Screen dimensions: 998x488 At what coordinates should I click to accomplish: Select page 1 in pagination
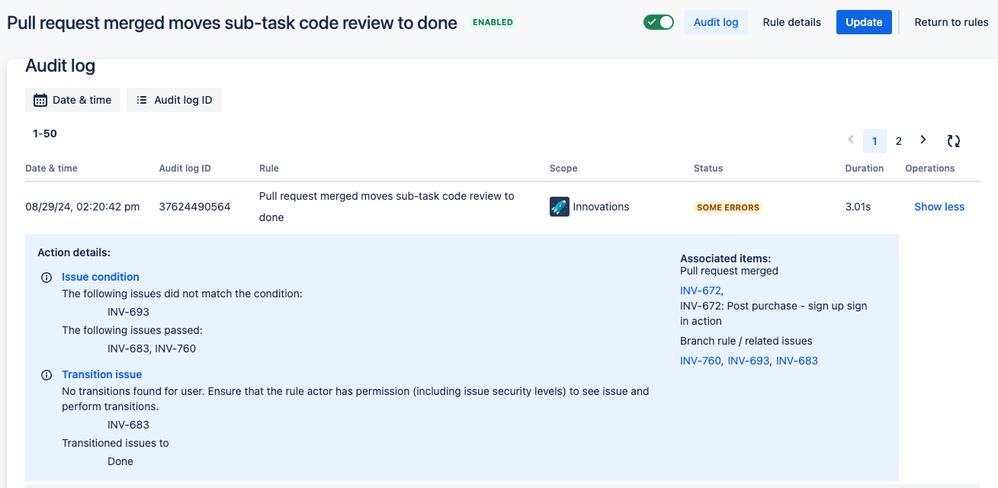pyautogui.click(x=875, y=141)
